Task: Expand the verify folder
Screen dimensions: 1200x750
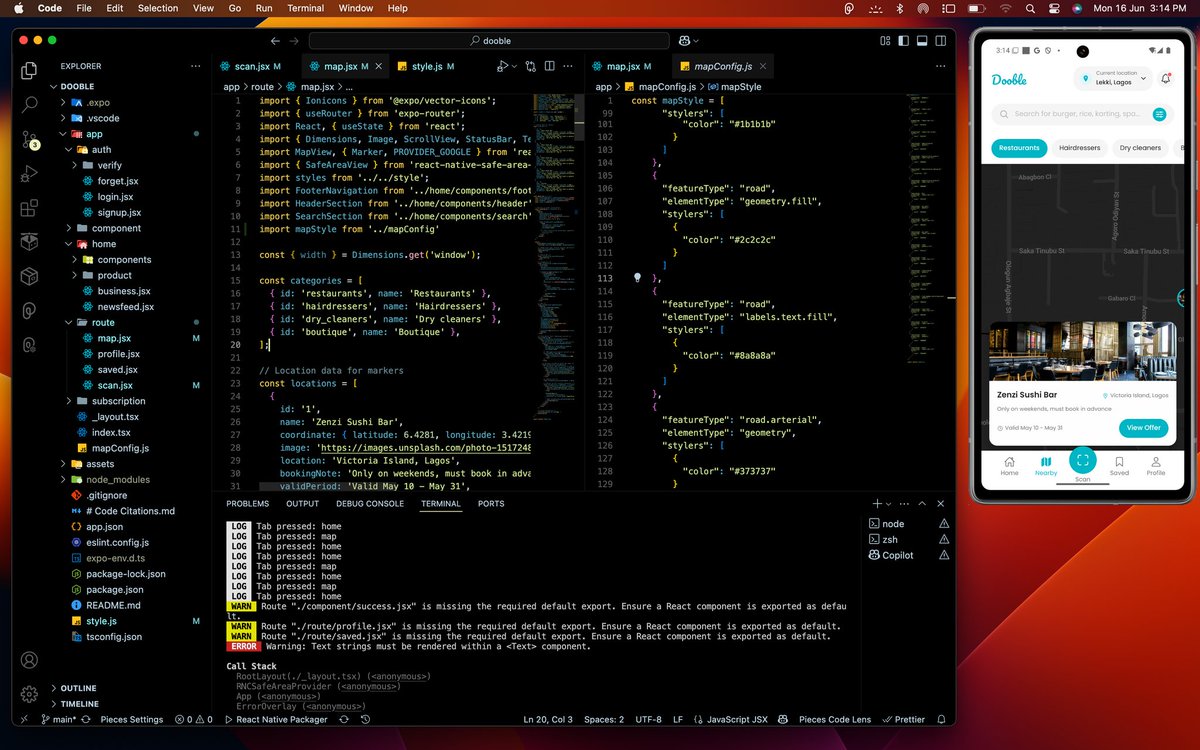Action: pos(75,165)
